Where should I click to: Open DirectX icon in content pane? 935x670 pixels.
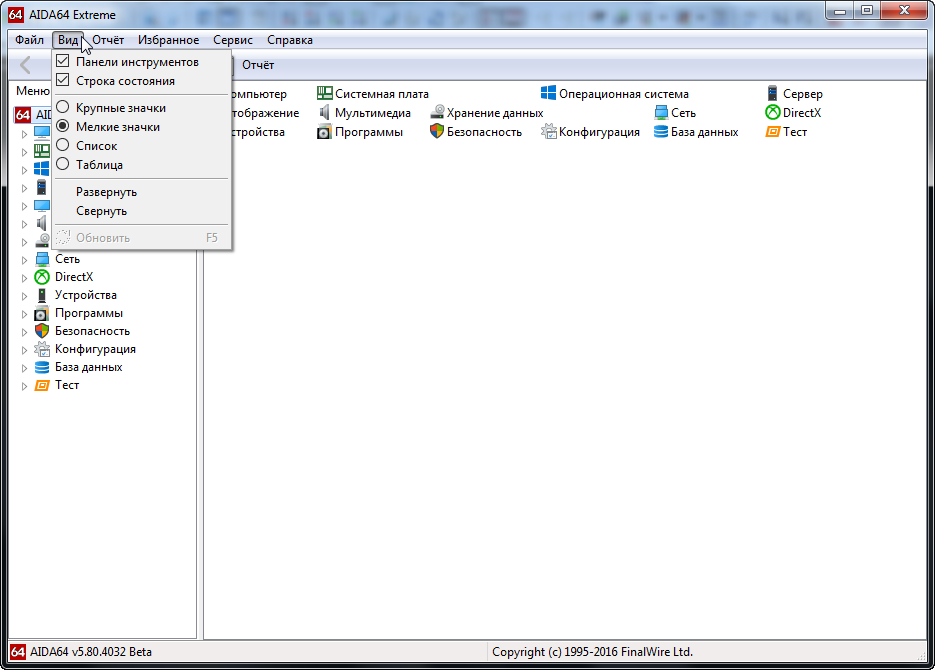tap(772, 112)
